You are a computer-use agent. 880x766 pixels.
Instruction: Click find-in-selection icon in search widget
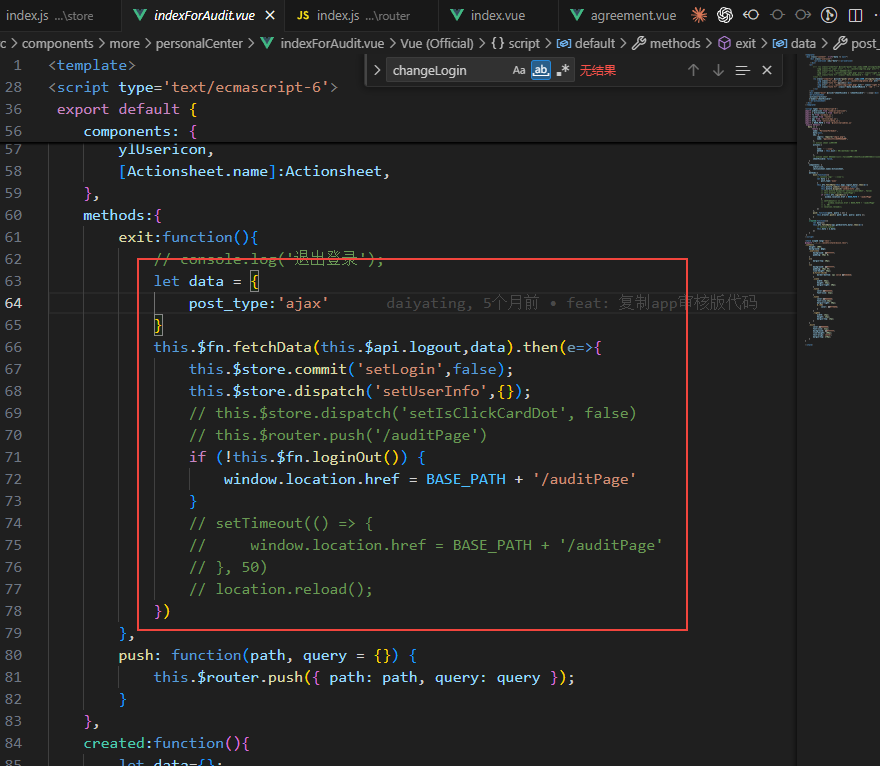[742, 70]
